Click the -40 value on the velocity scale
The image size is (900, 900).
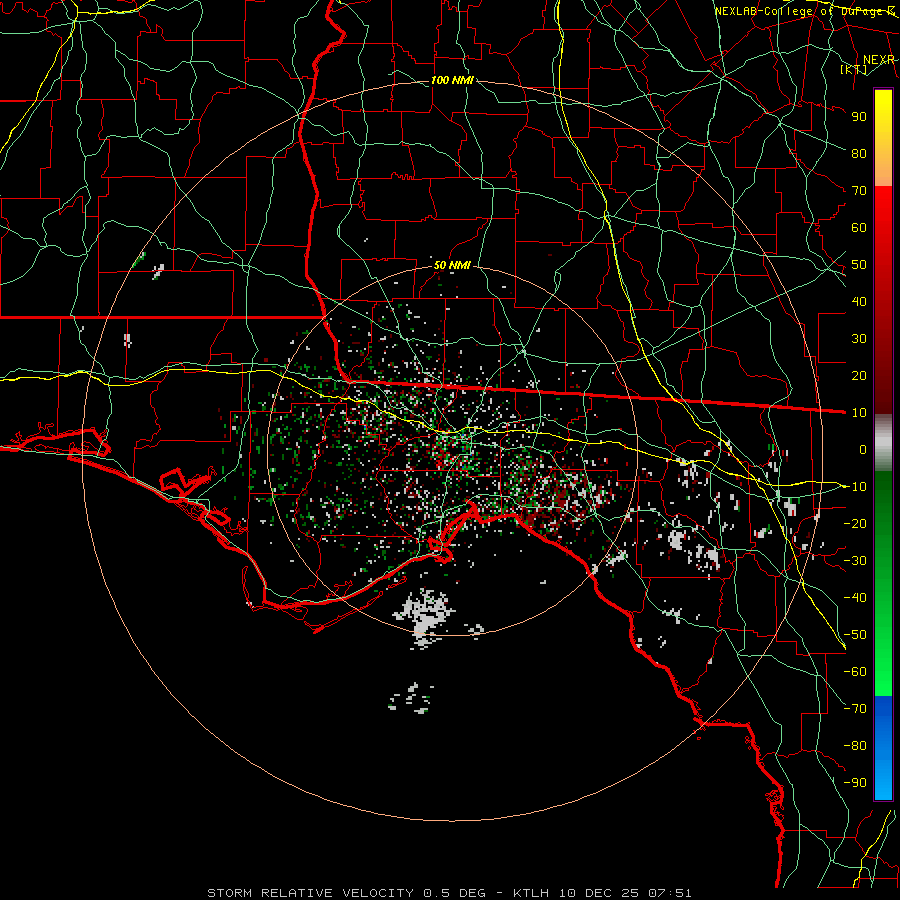[855, 598]
